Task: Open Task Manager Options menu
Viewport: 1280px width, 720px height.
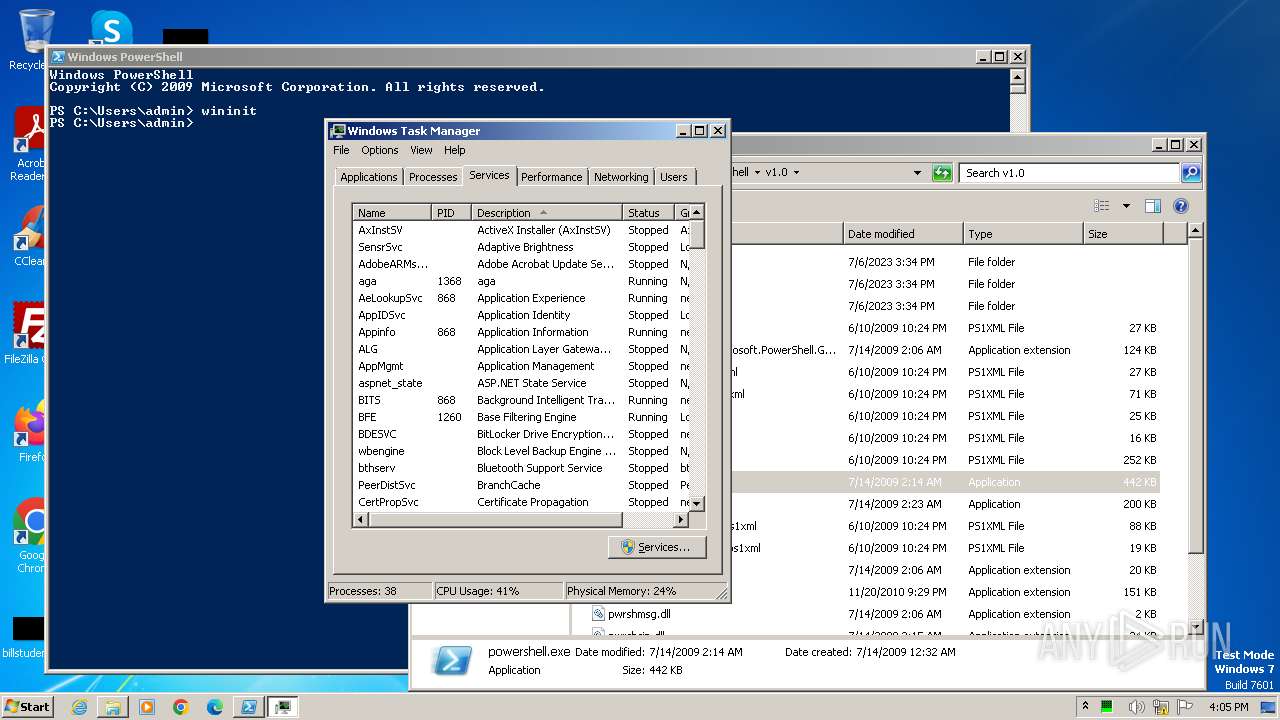Action: pos(379,150)
